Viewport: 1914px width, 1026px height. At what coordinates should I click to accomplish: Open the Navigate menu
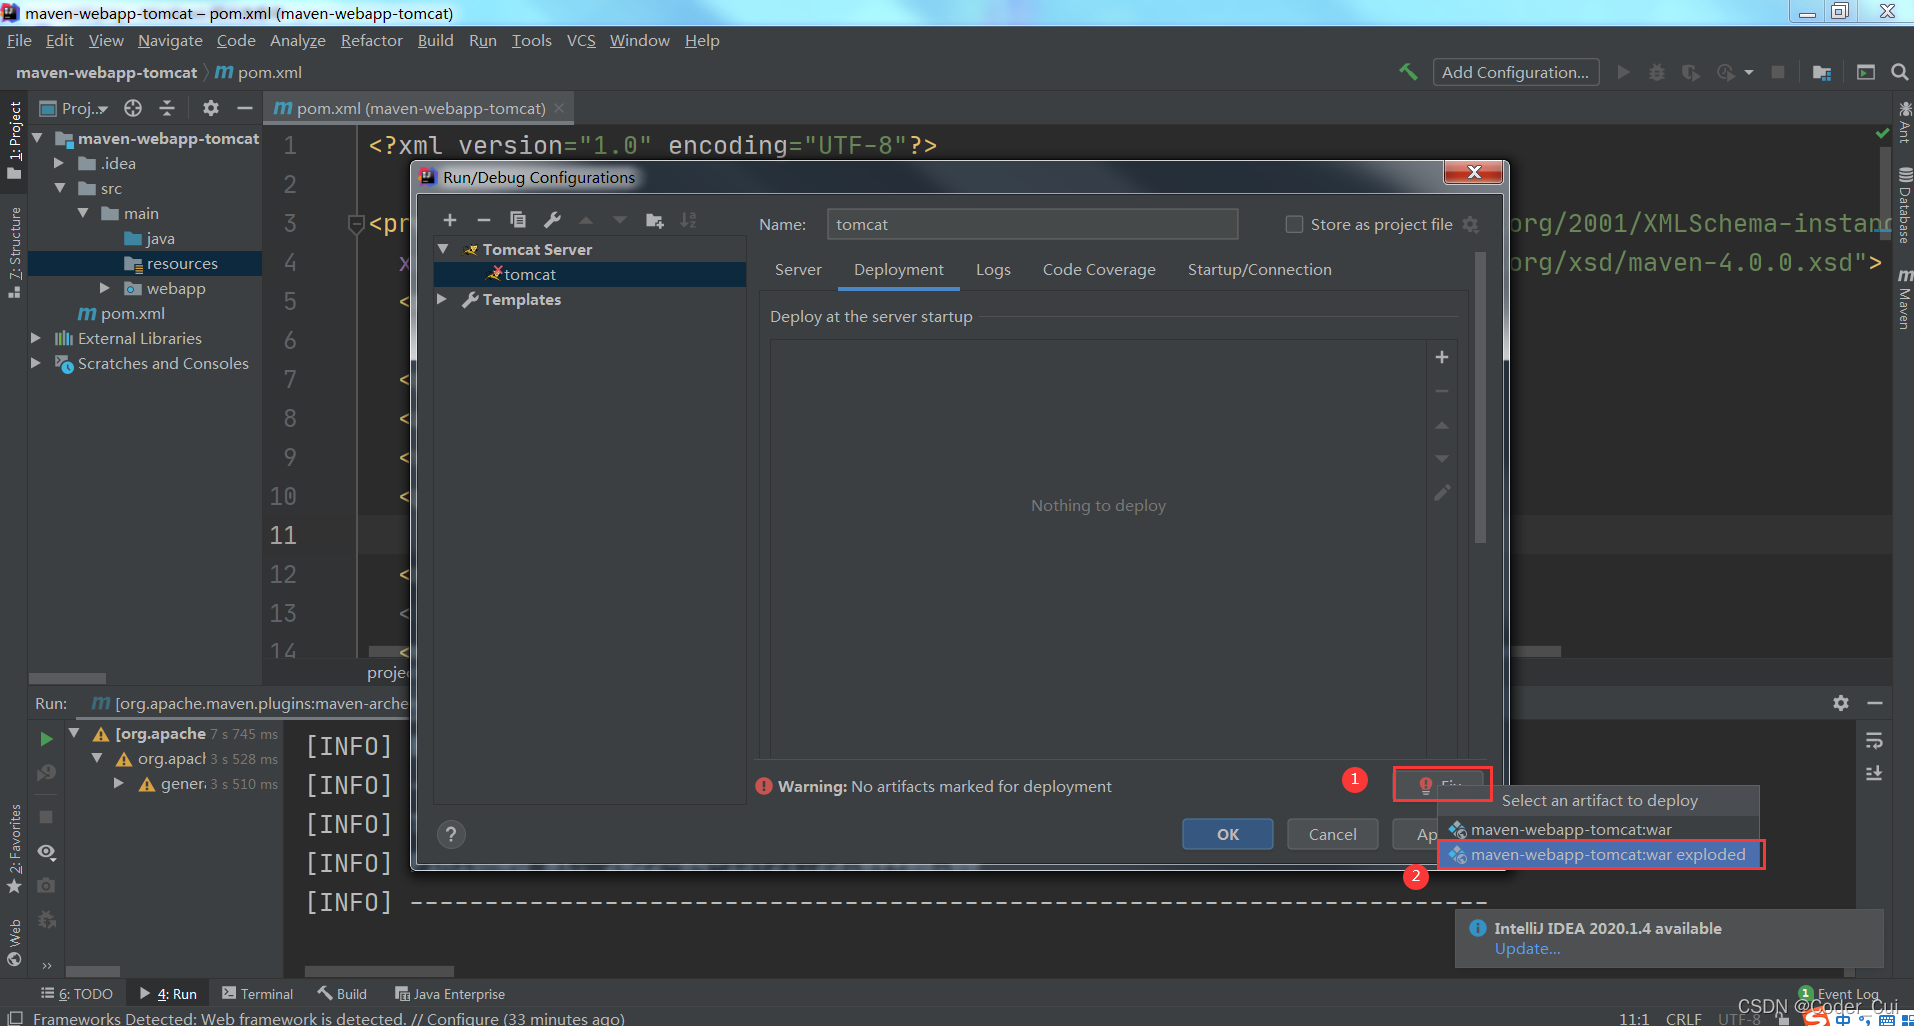click(170, 40)
